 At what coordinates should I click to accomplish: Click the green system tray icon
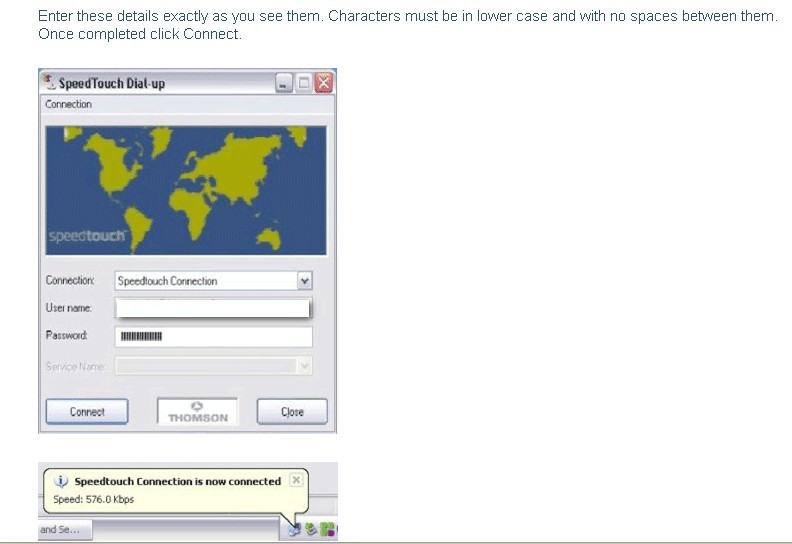point(310,530)
